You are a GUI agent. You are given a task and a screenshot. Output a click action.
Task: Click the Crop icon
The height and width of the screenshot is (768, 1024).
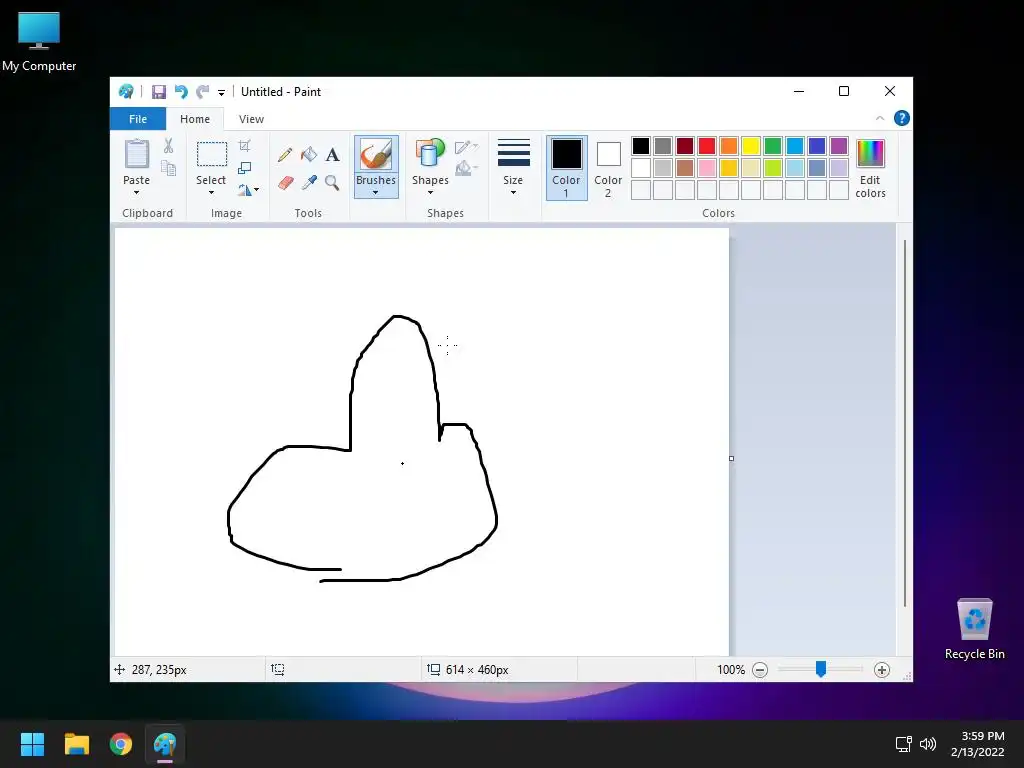coord(245,145)
